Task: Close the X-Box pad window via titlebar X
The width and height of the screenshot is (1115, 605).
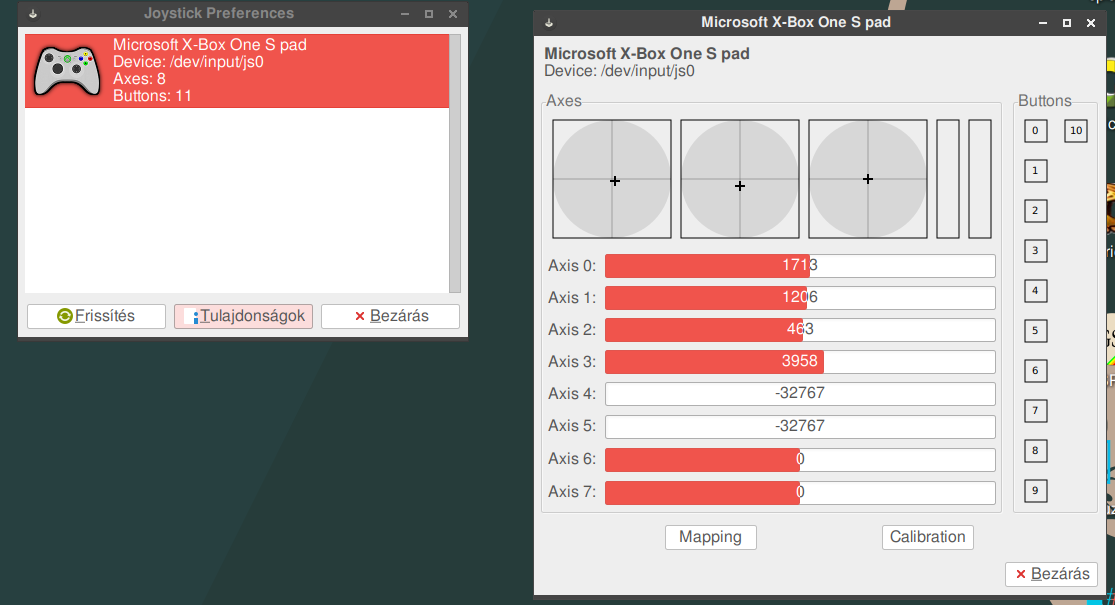Action: (x=1091, y=23)
